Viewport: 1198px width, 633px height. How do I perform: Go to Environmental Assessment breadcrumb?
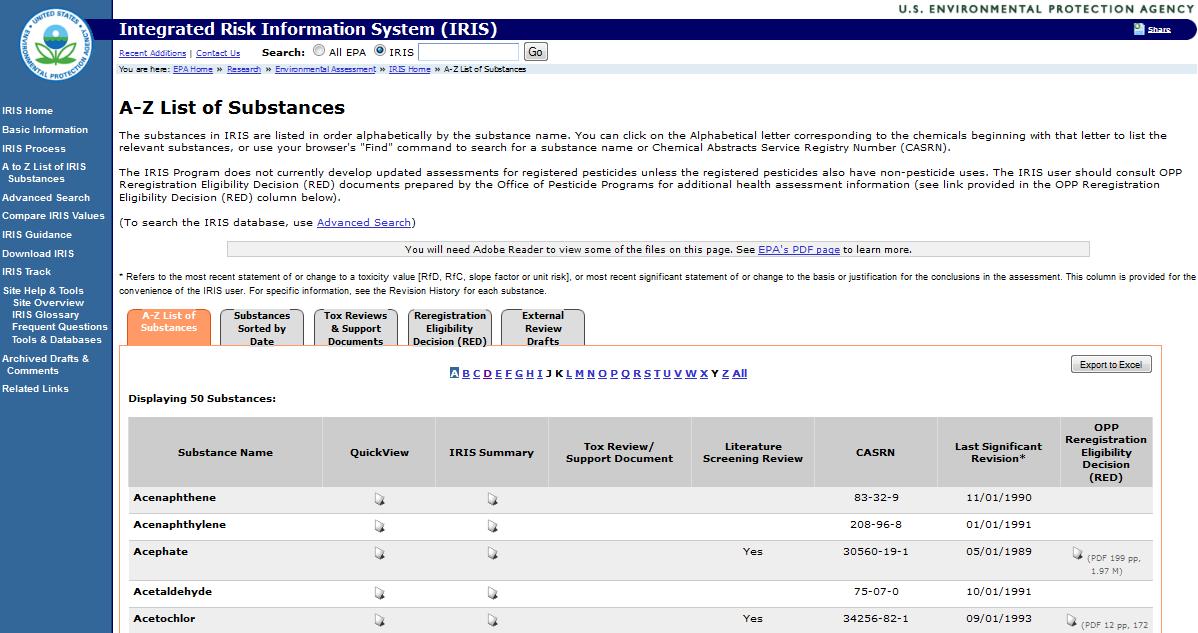click(325, 69)
